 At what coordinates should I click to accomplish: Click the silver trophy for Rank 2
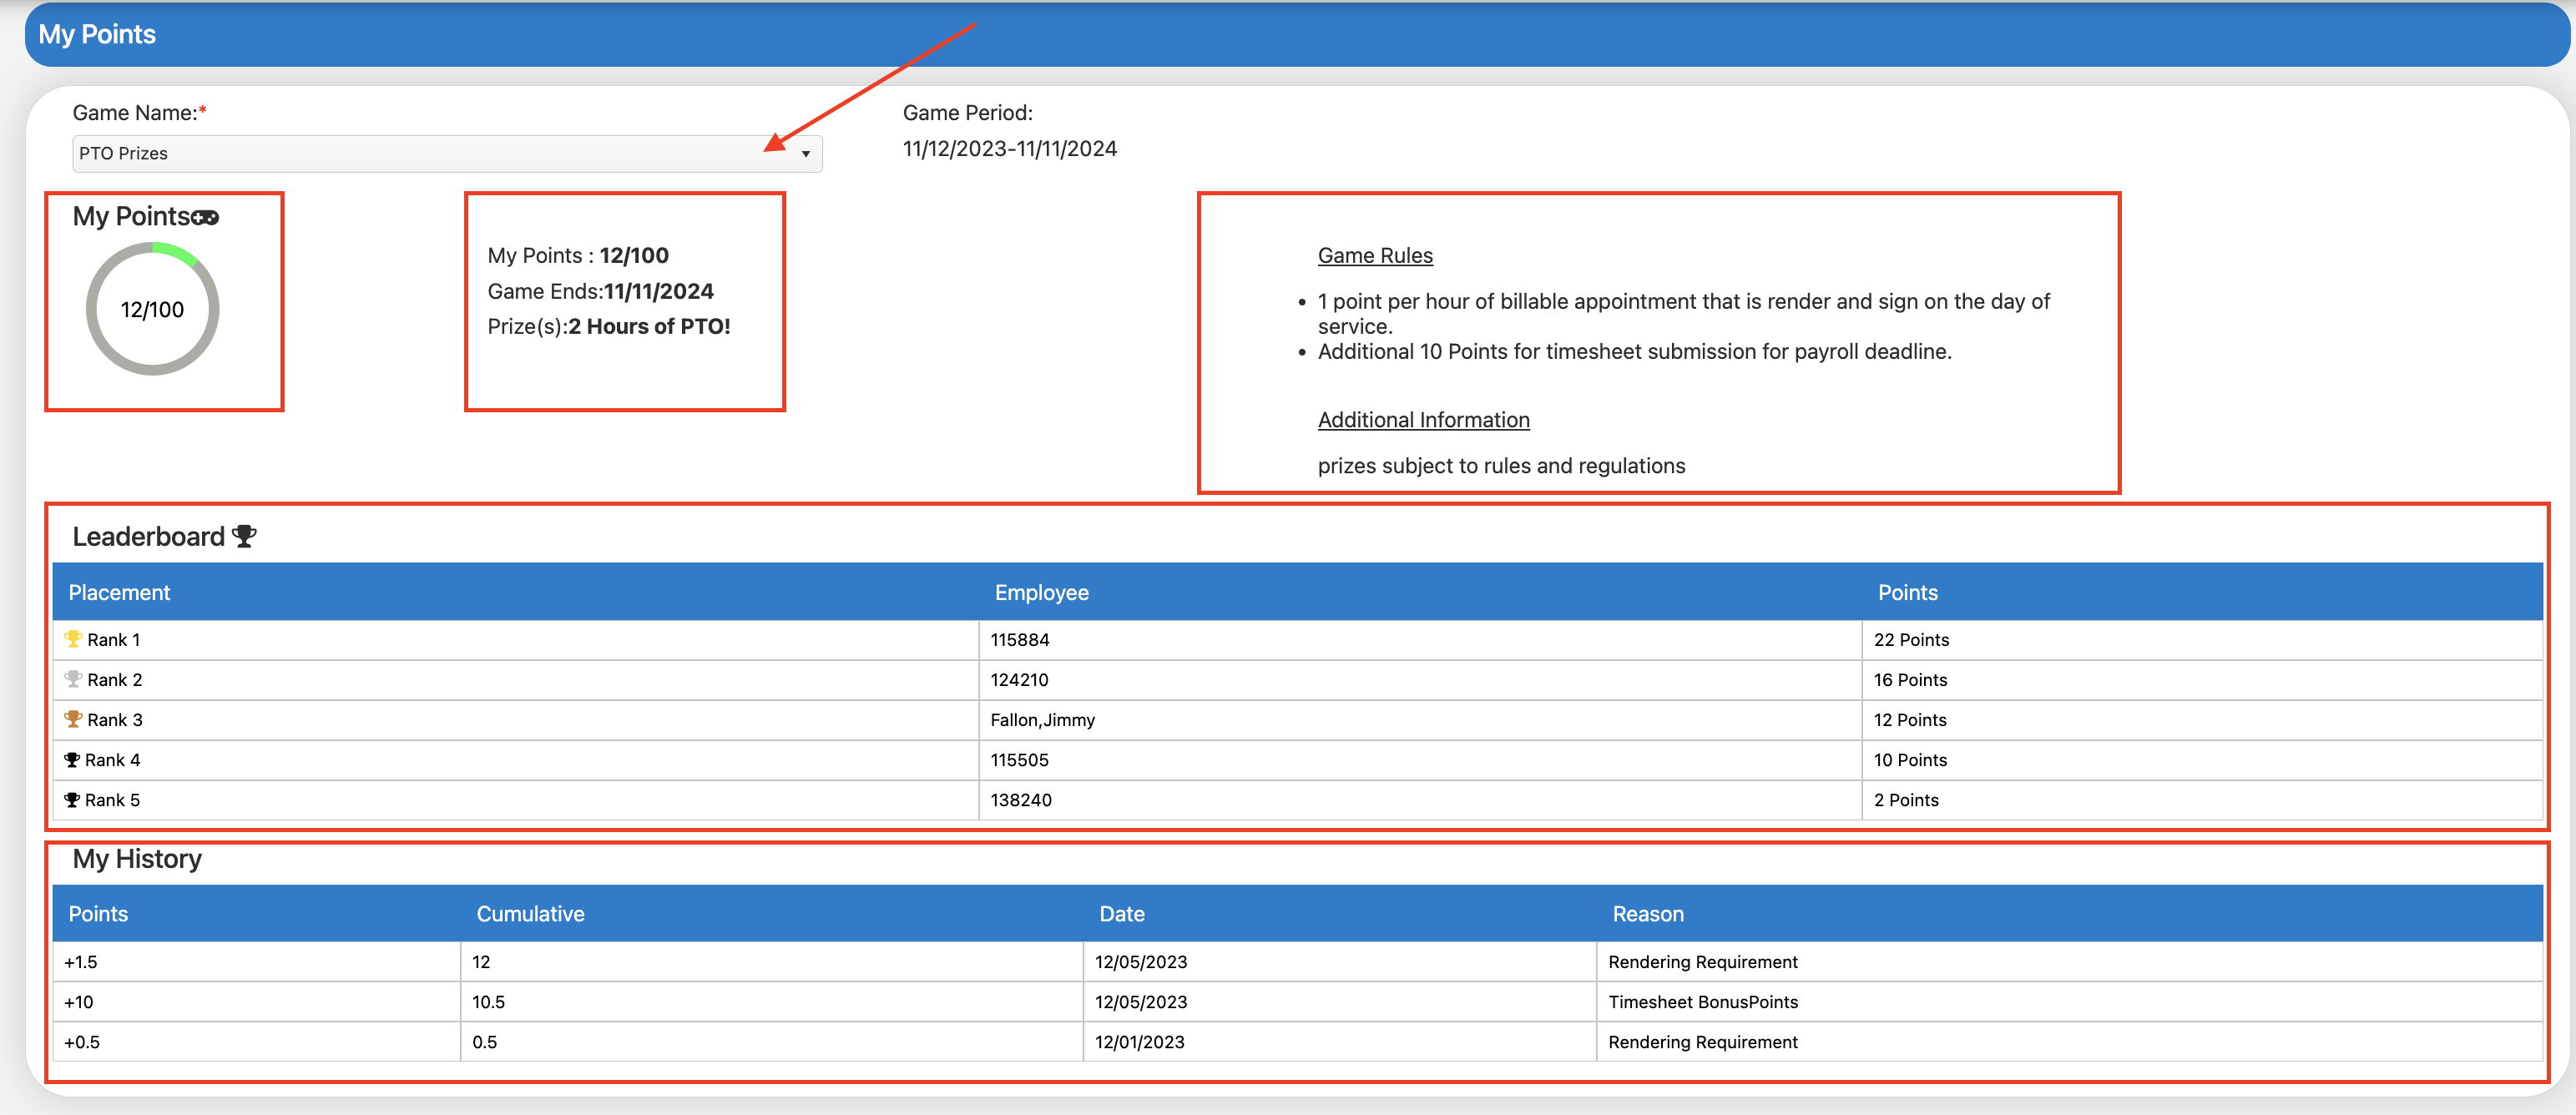(x=73, y=679)
